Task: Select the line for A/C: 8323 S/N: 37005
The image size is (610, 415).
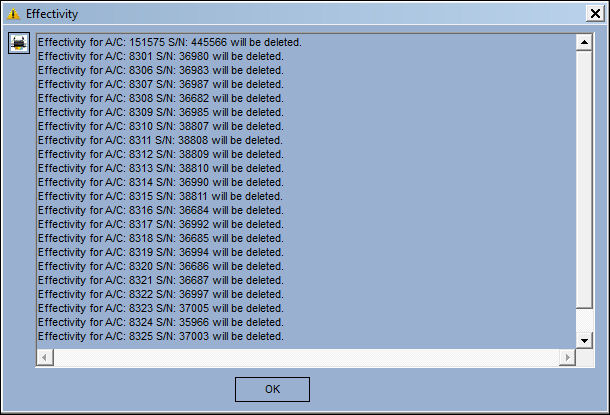Action: 161,308
